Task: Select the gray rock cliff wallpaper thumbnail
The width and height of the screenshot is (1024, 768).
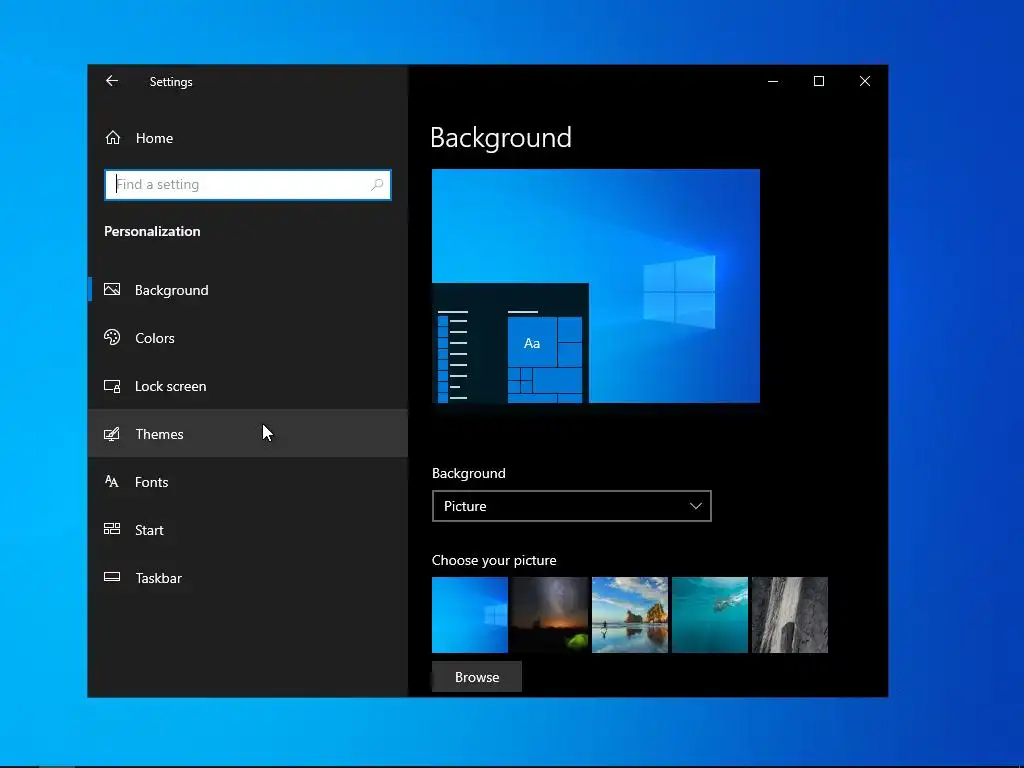Action: [790, 615]
